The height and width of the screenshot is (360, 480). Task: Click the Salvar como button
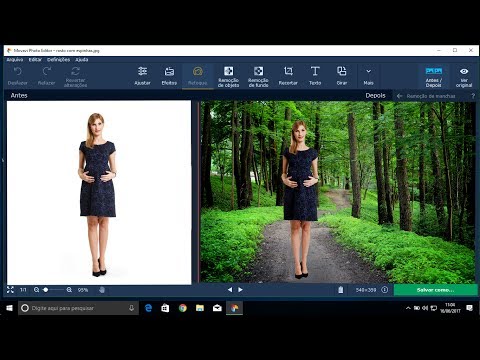[436, 290]
